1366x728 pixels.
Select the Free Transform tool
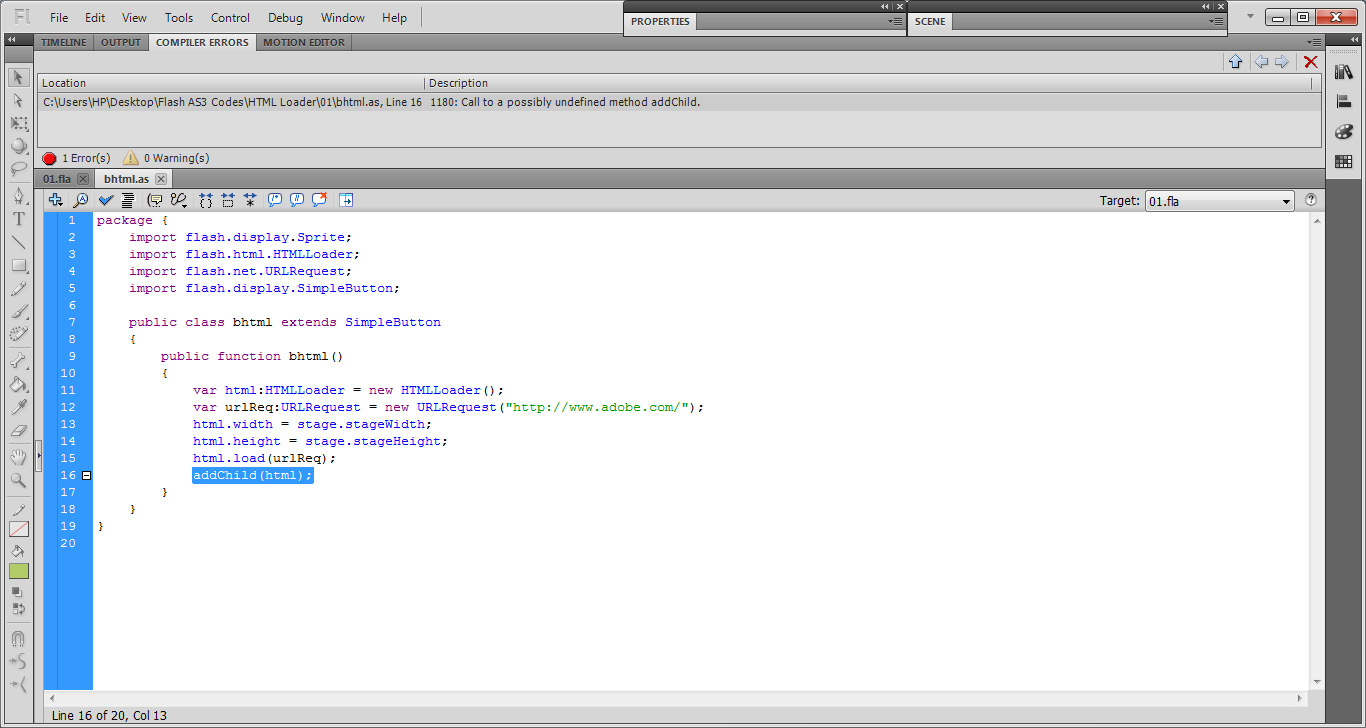coord(18,123)
